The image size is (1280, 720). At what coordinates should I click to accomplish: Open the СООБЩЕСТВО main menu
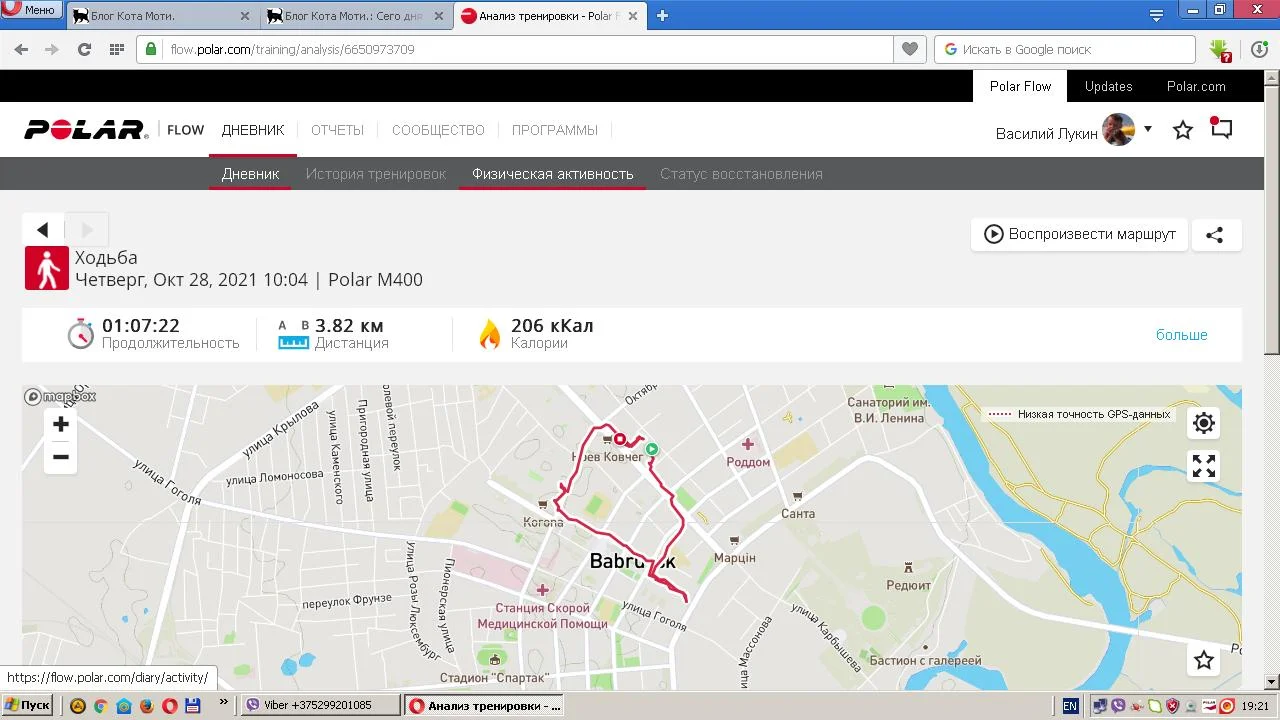(438, 130)
